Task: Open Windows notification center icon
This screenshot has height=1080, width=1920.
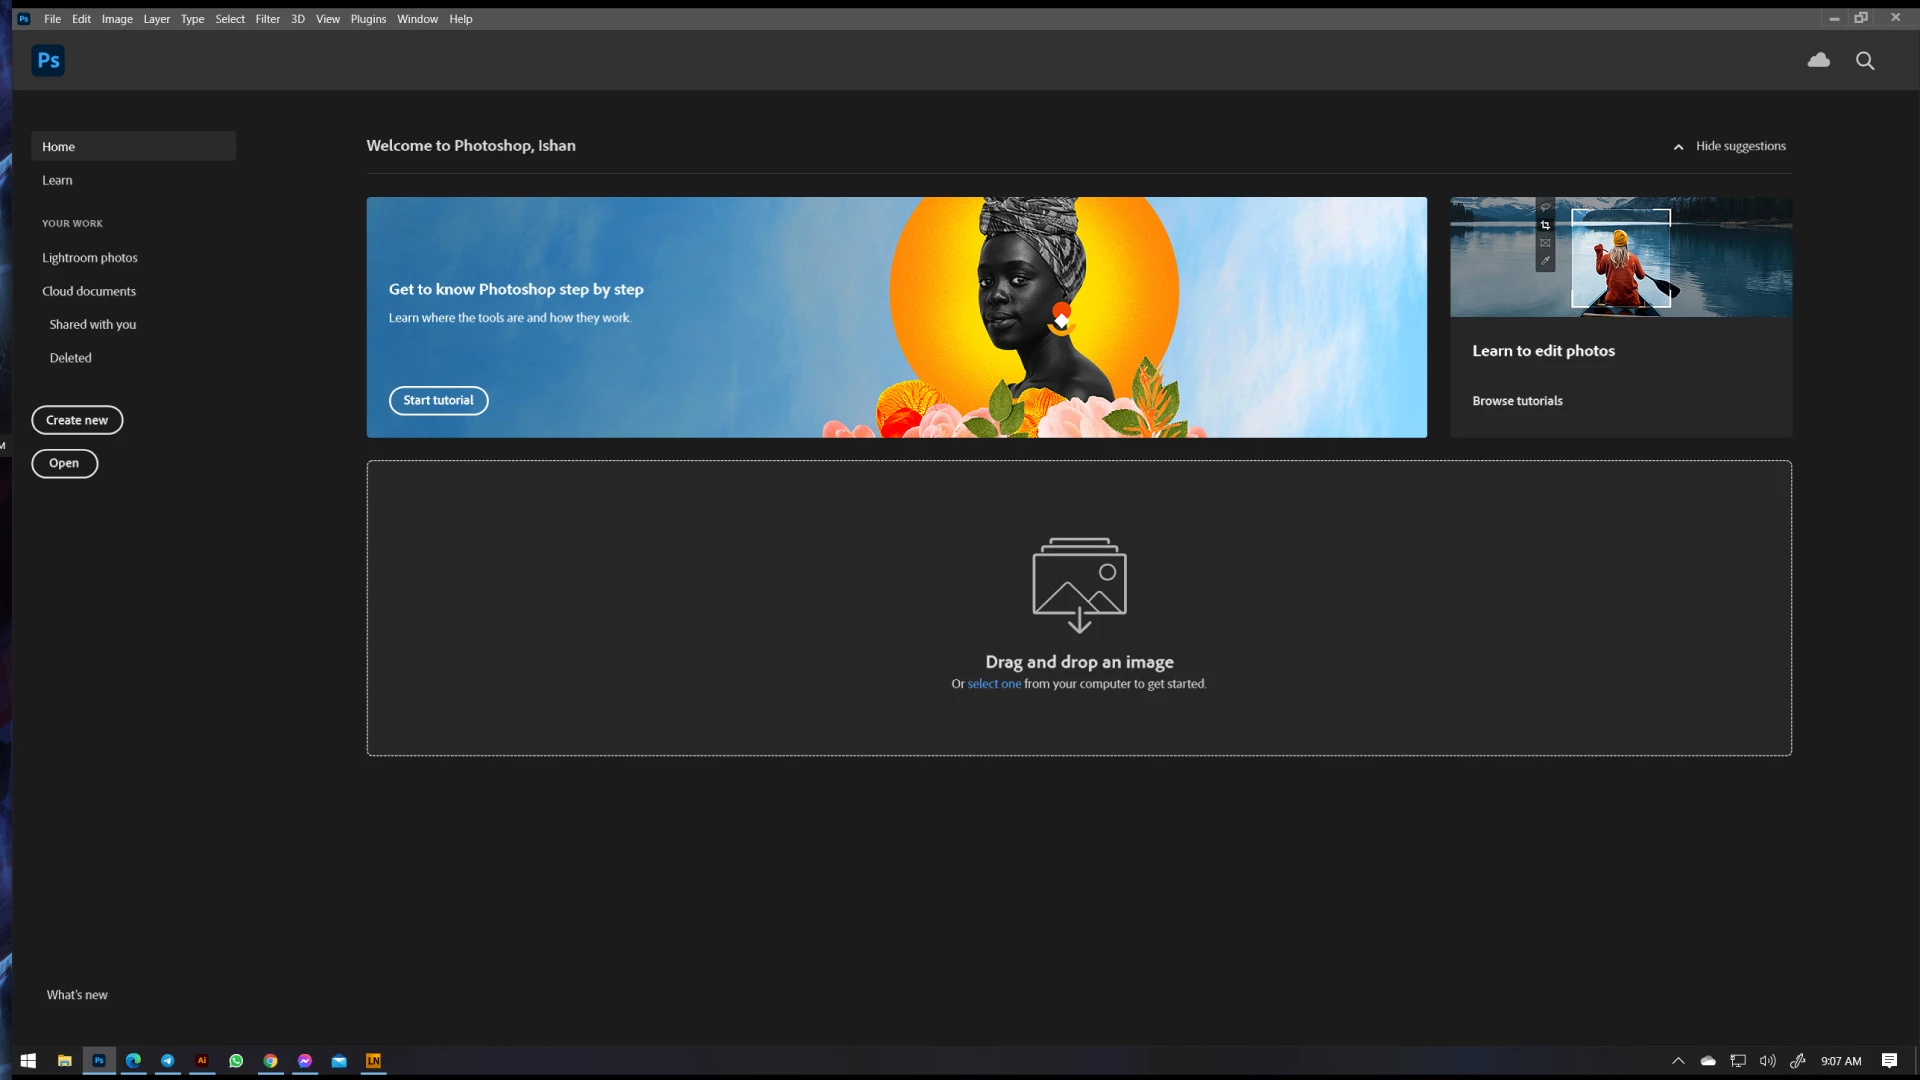Action: (x=1889, y=1061)
